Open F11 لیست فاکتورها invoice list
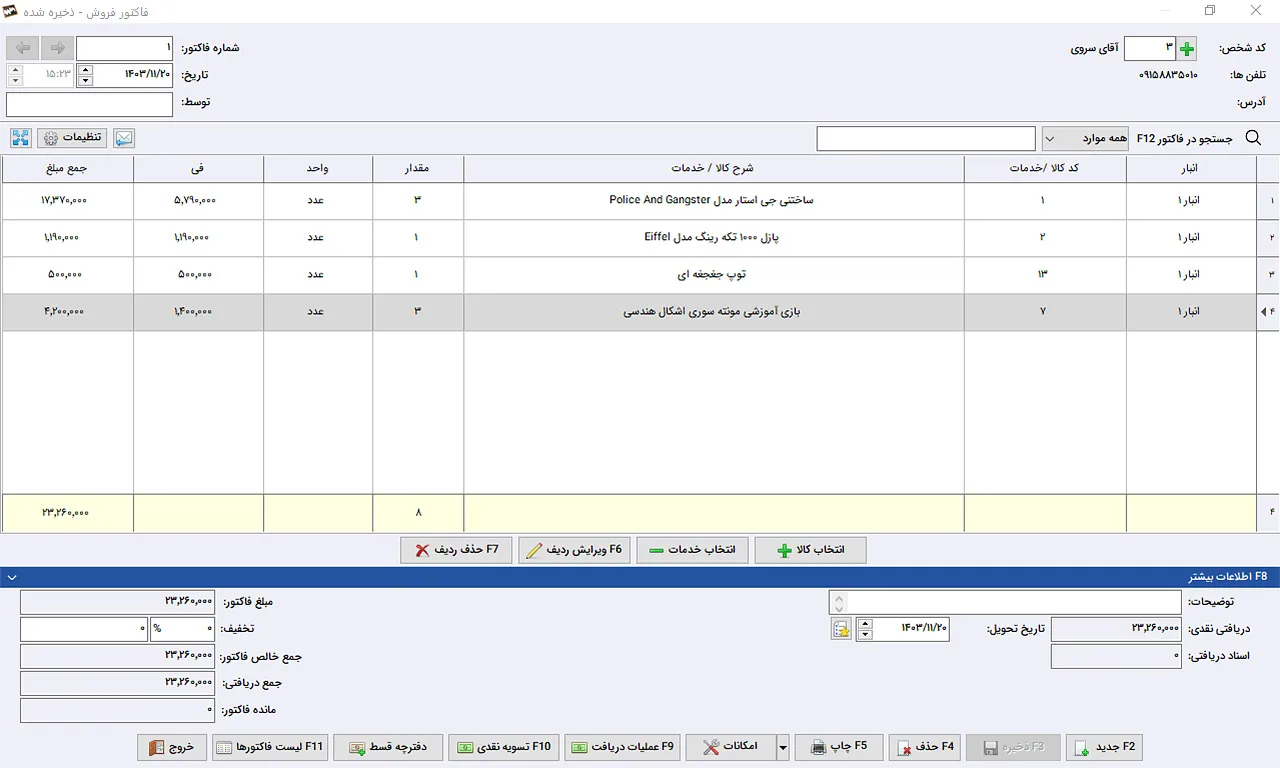The width and height of the screenshot is (1280, 768). 270,747
